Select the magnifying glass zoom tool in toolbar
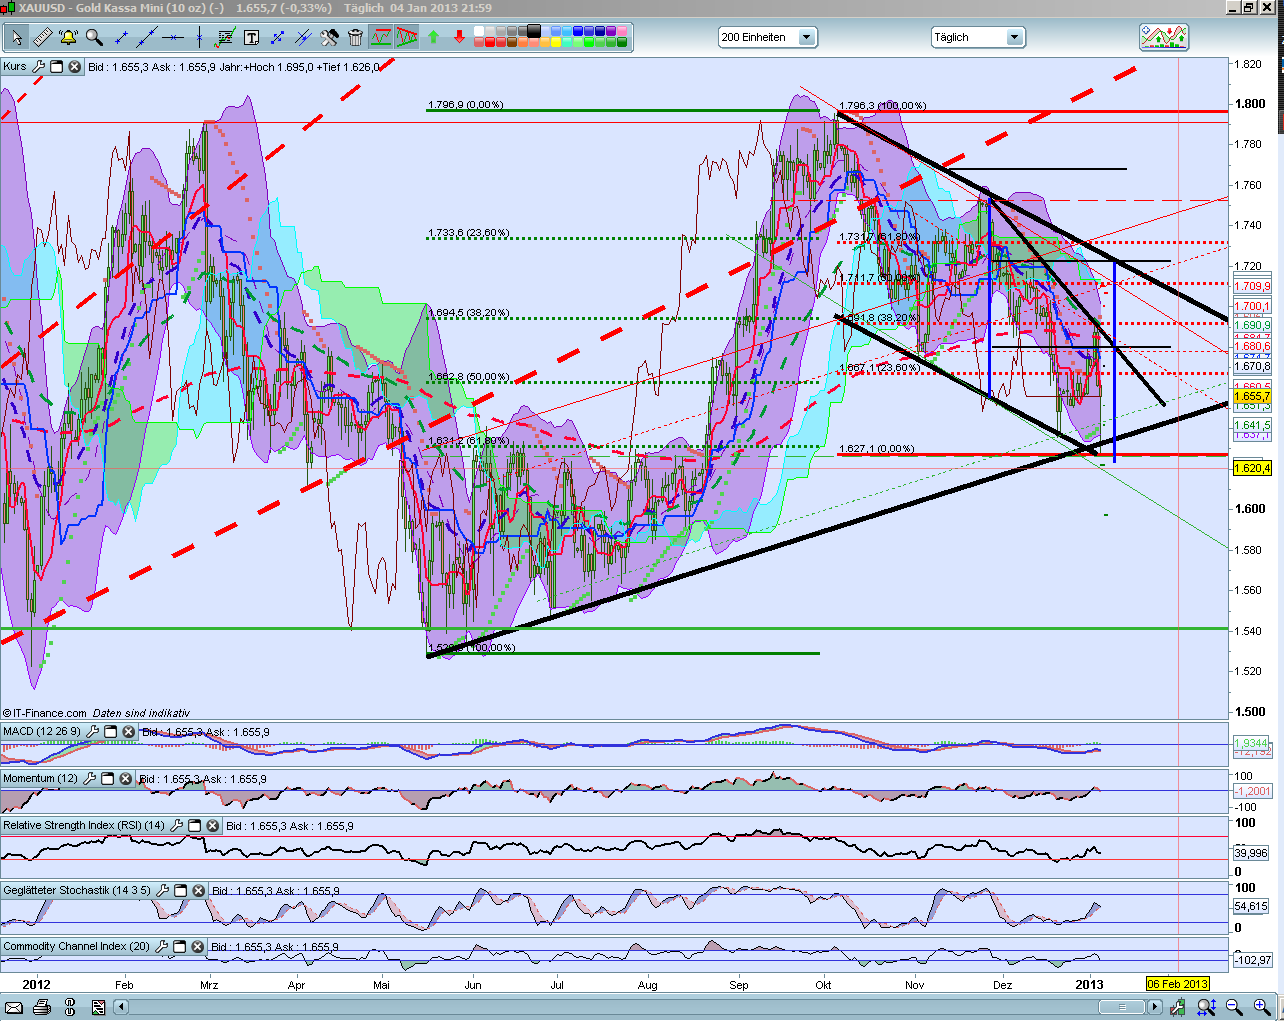The height and width of the screenshot is (1021, 1284). (94, 38)
